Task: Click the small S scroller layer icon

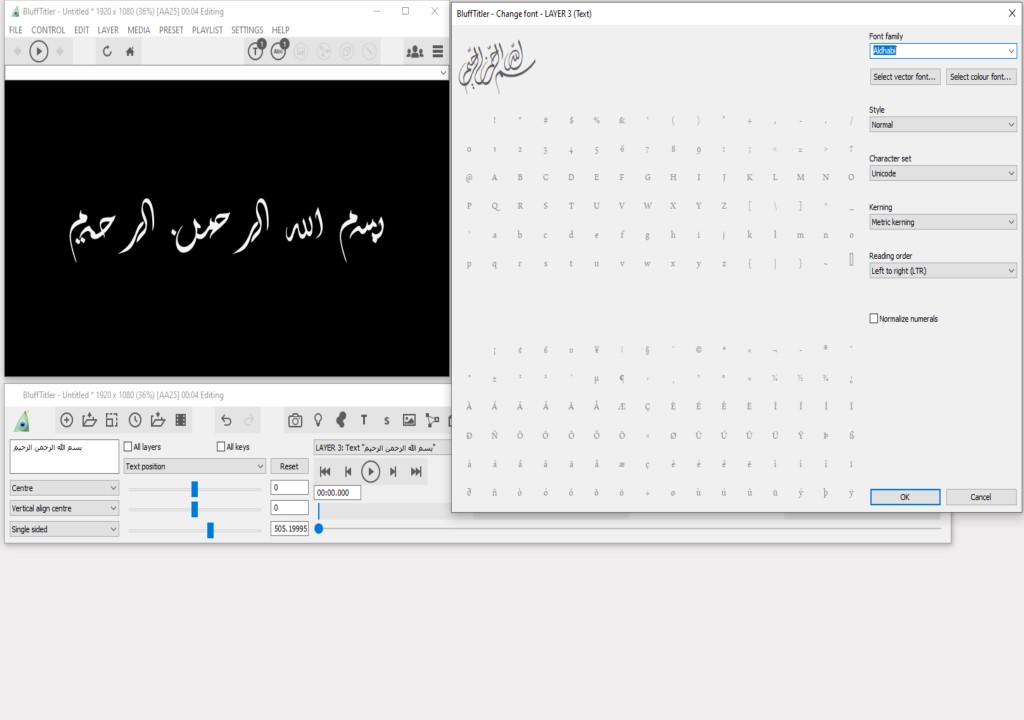Action: pos(387,421)
